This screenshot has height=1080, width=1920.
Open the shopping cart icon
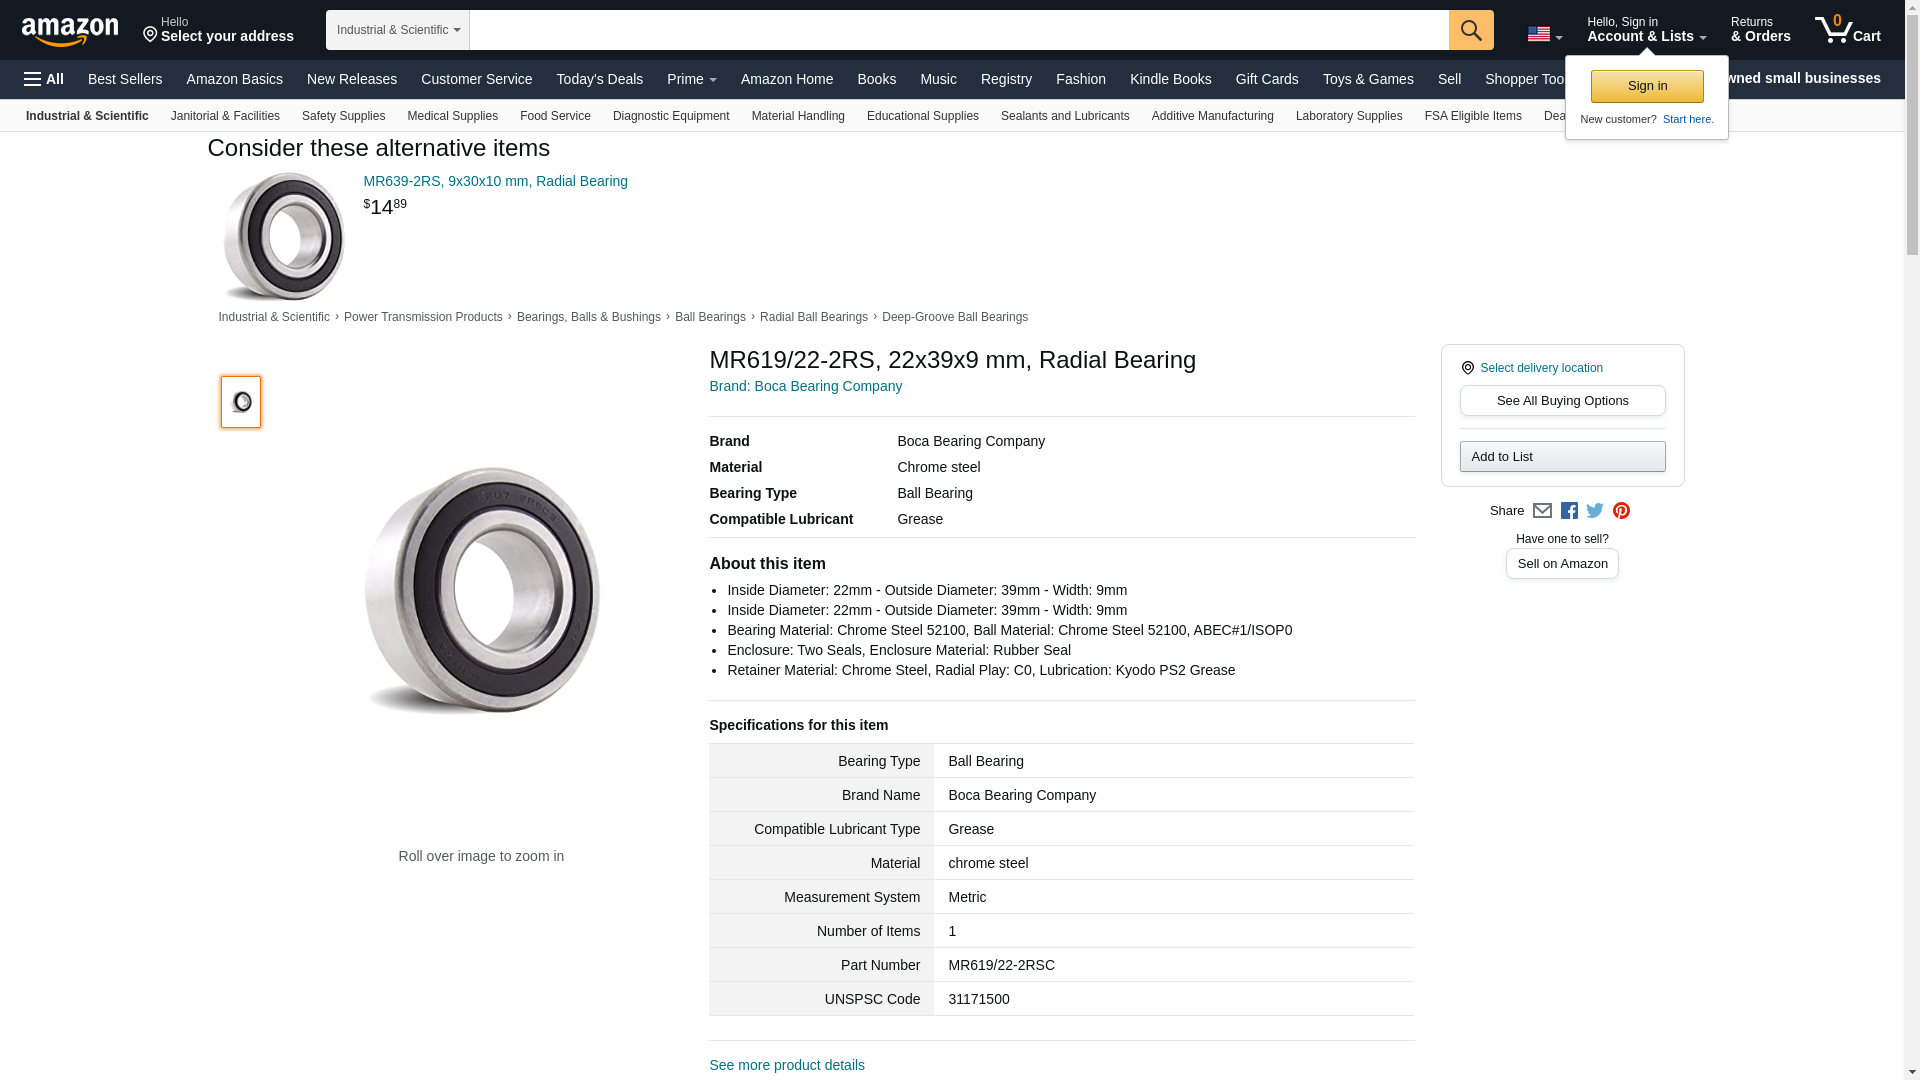point(1847,30)
